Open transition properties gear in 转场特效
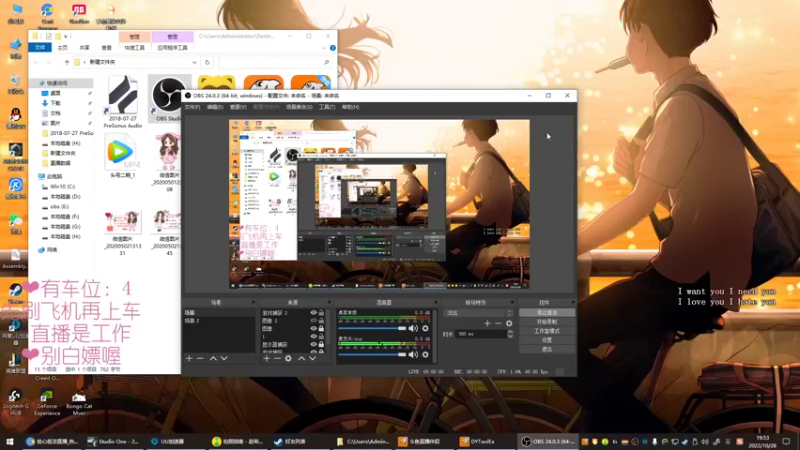This screenshot has width=800, height=450. click(x=509, y=323)
